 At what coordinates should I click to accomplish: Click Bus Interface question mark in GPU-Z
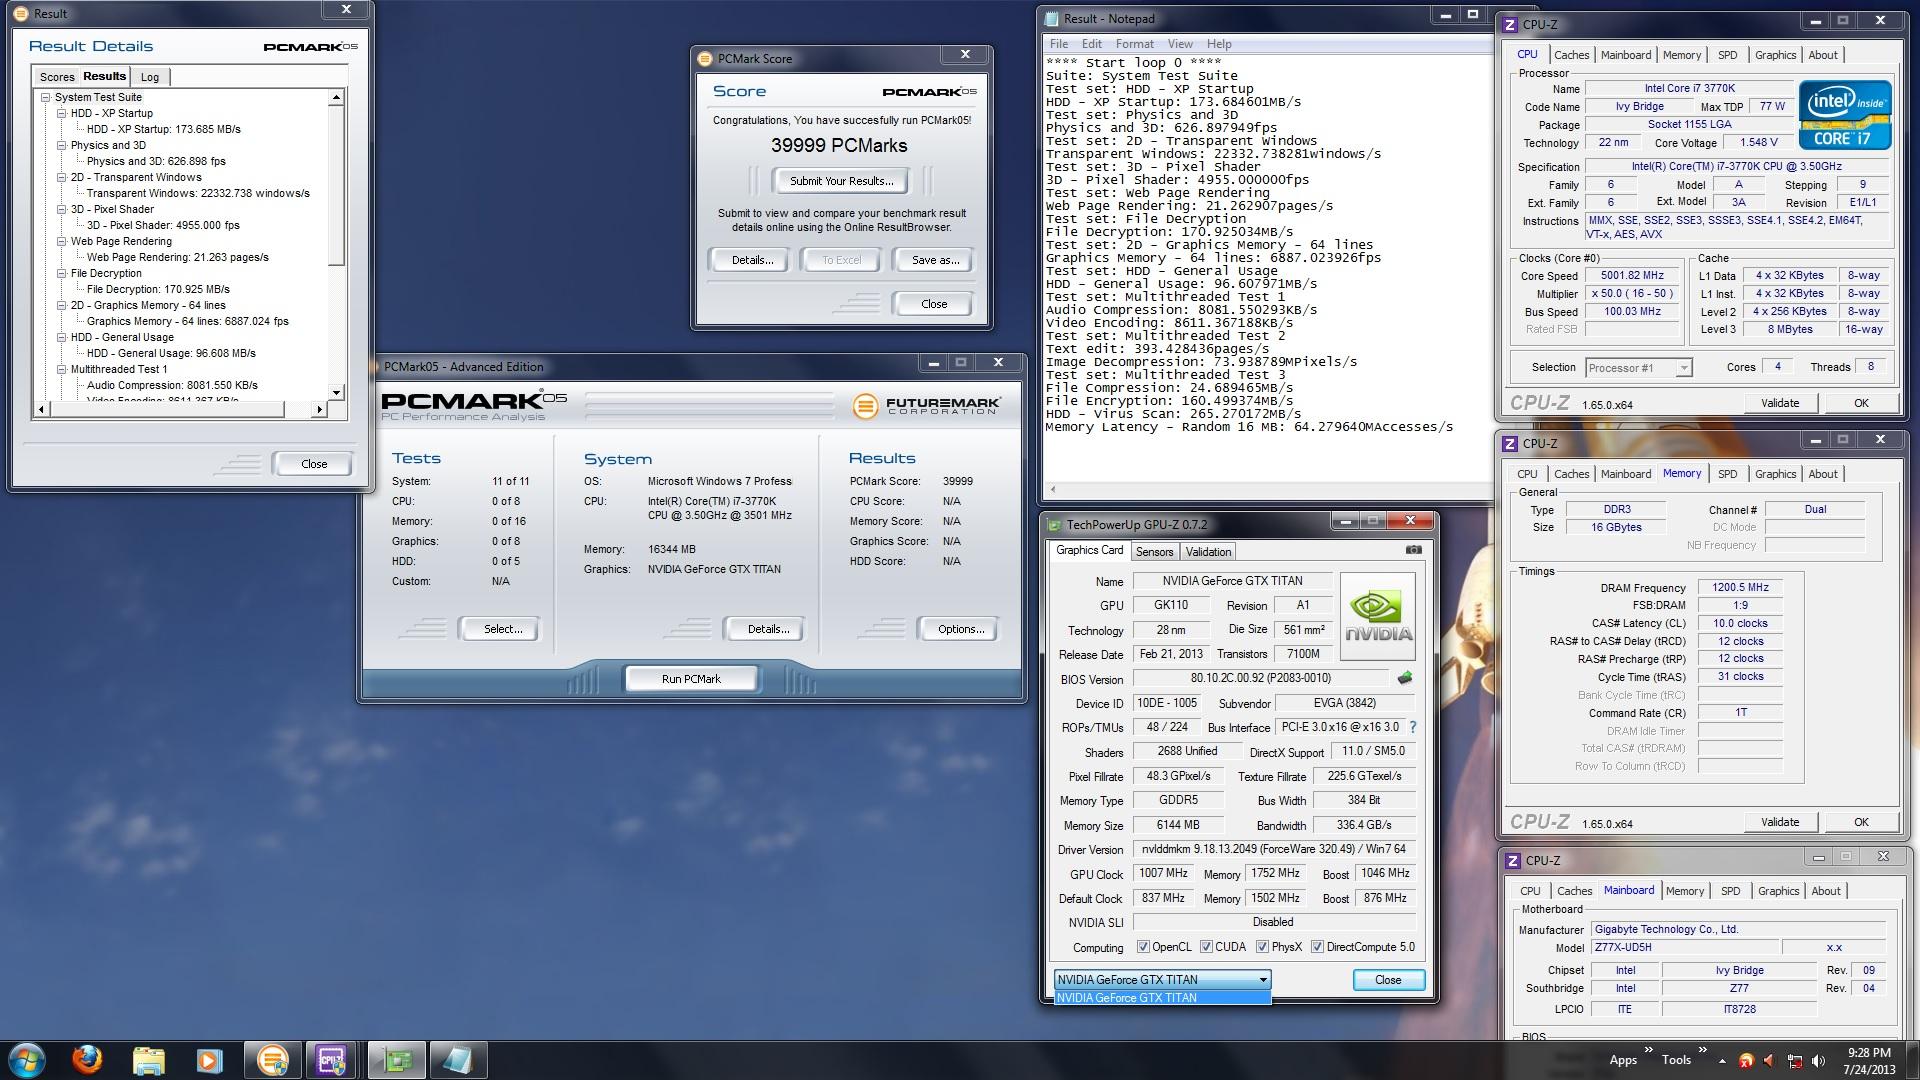(x=1413, y=727)
